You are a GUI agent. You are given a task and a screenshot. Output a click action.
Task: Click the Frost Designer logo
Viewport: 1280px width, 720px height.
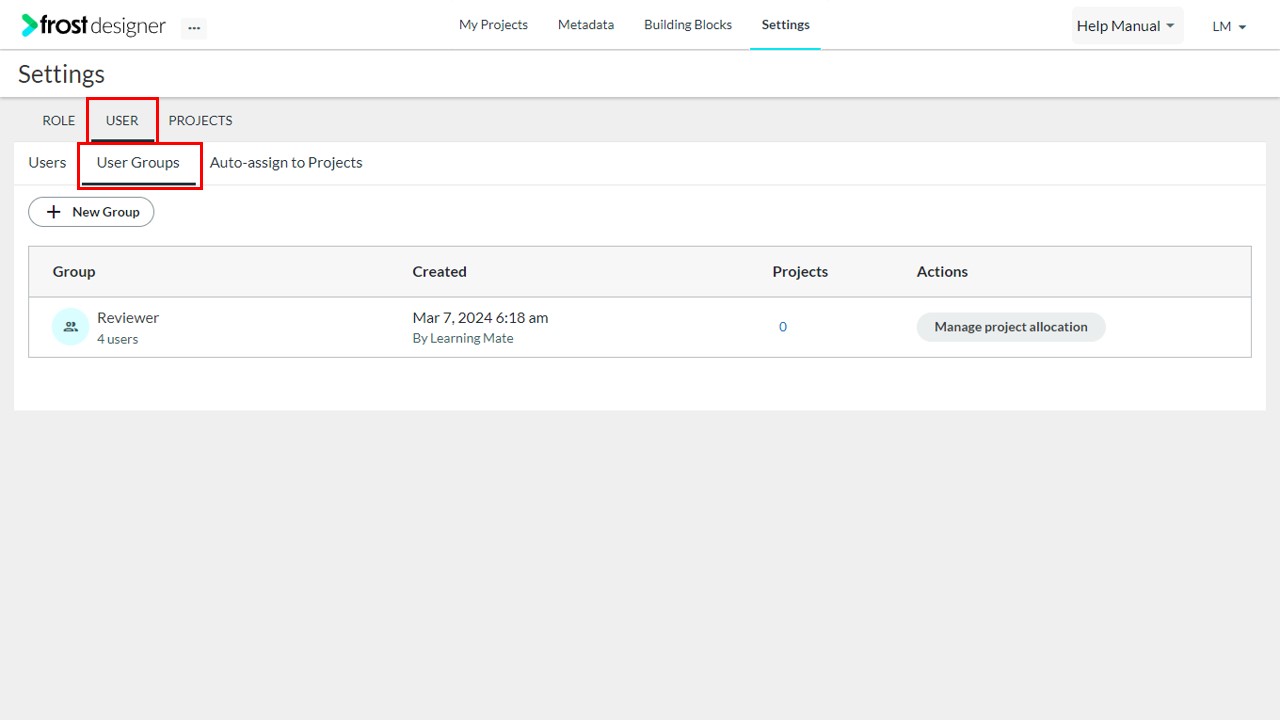click(x=93, y=26)
